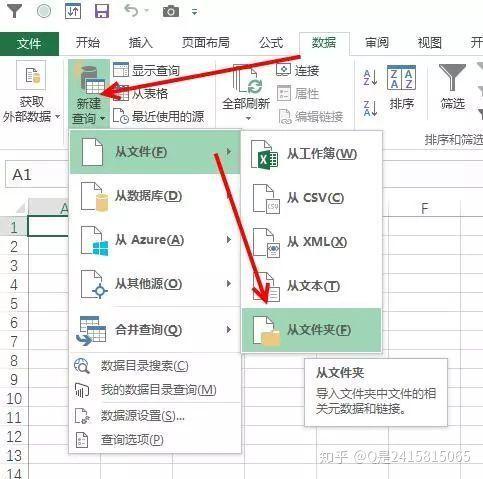Viewport: 483px width, 479px height.
Task: Sort ascending with the A-Z icon
Action: [370, 78]
